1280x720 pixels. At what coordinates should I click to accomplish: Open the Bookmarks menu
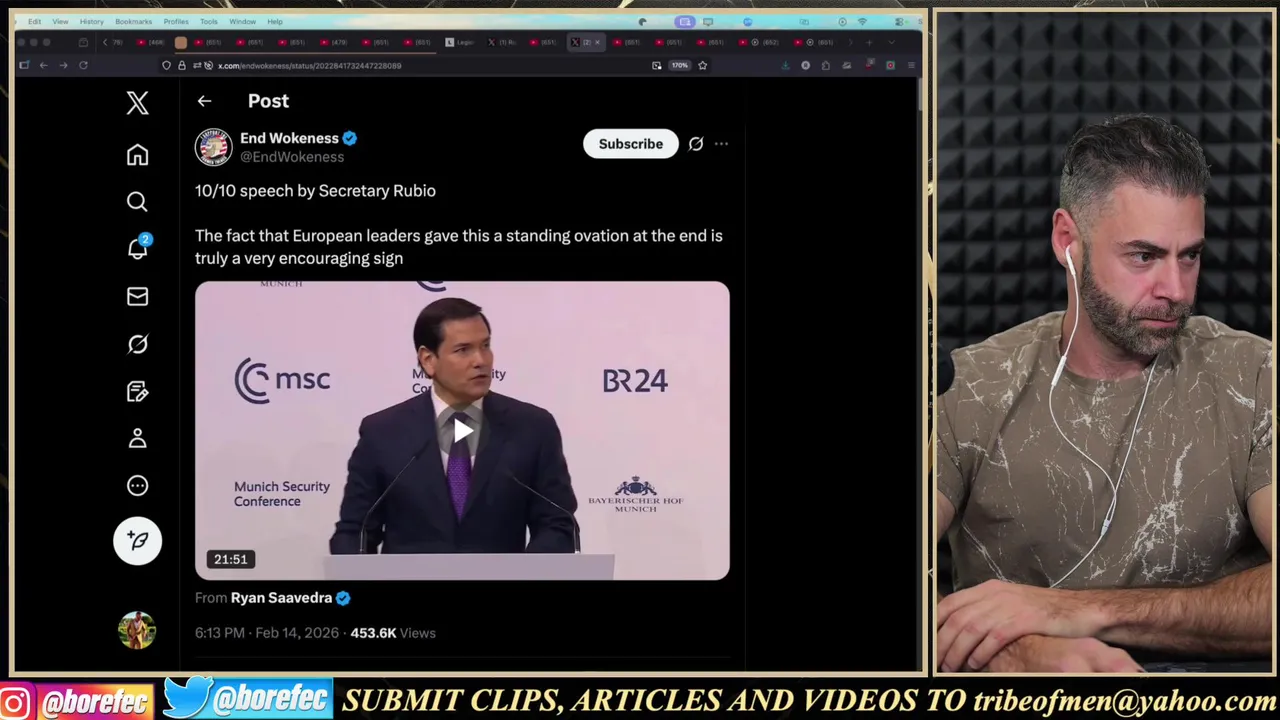point(133,21)
